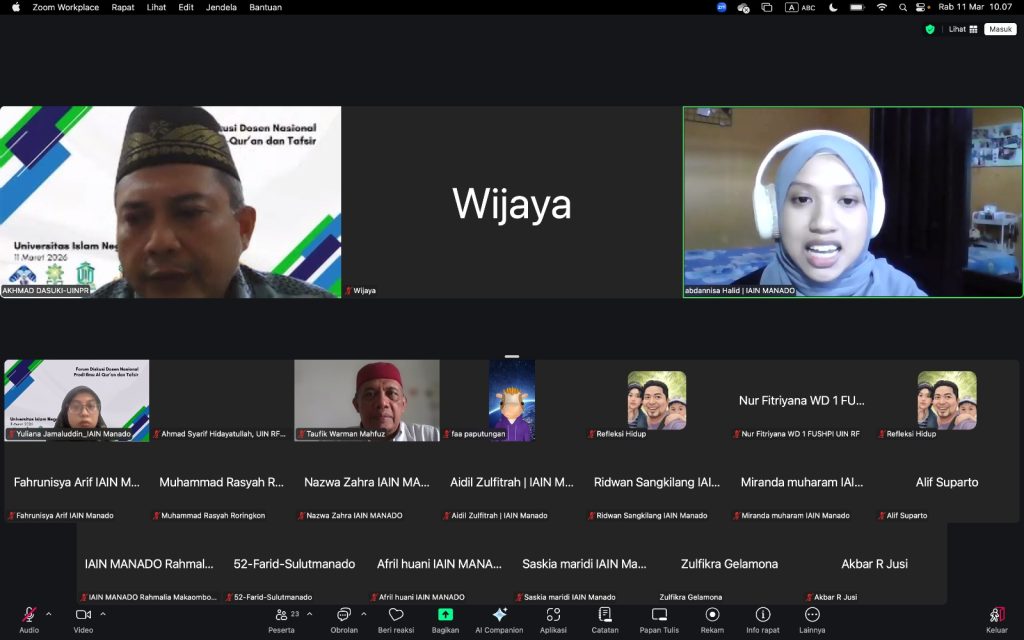The height and width of the screenshot is (640, 1024).
Task: Start recording with Rekam
Action: click(712, 615)
